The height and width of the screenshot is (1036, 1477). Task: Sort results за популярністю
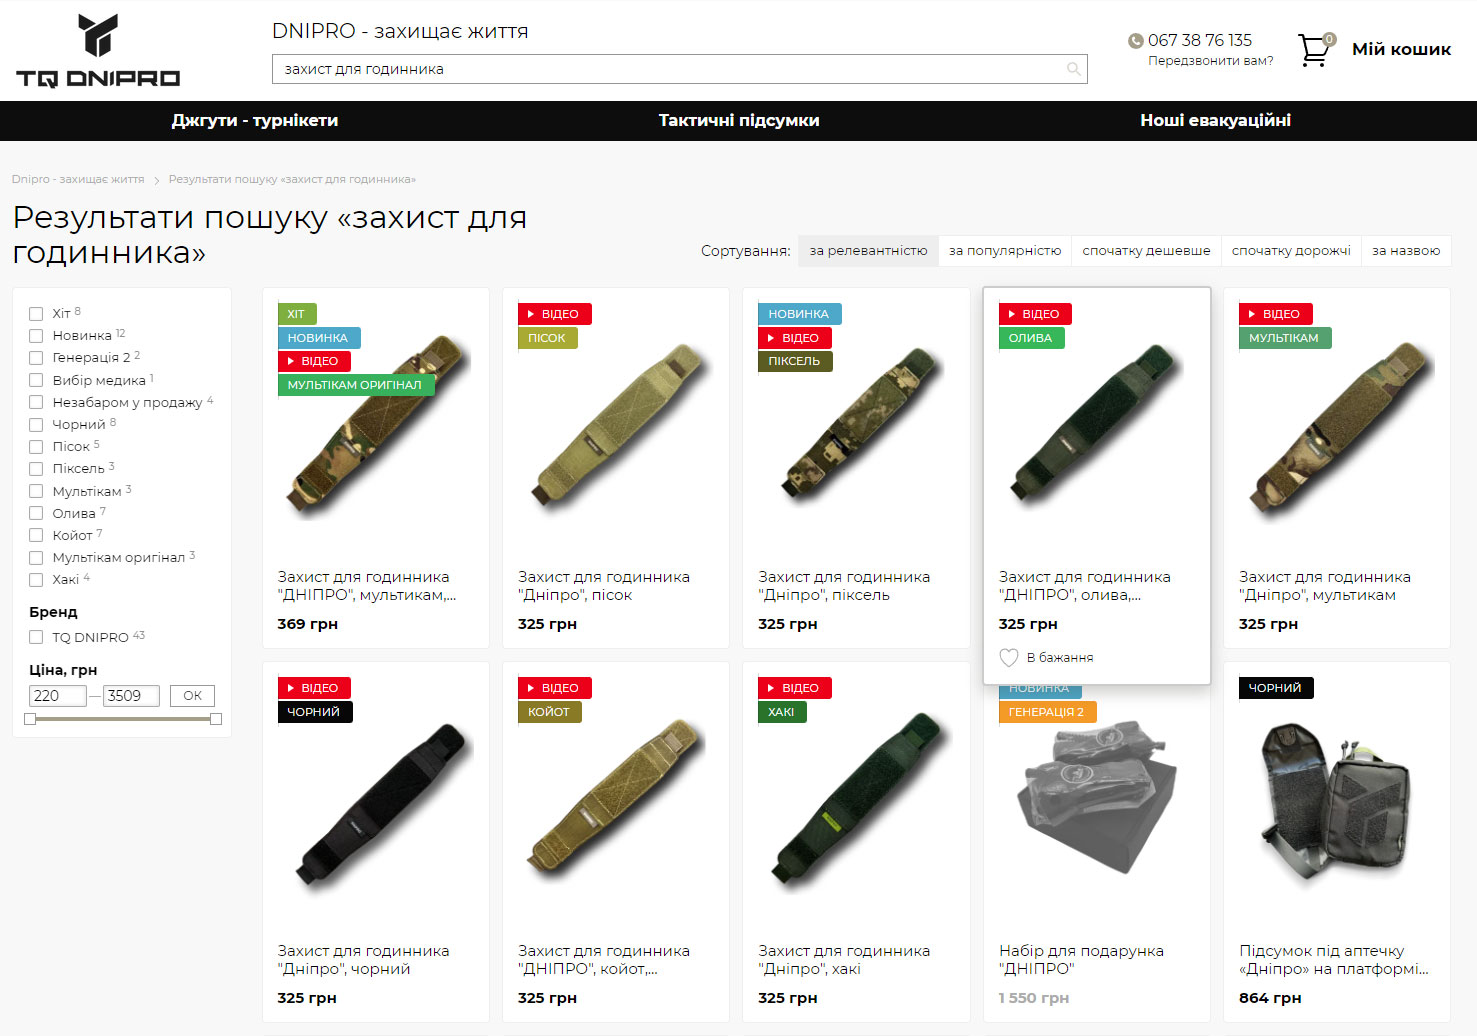click(1004, 251)
